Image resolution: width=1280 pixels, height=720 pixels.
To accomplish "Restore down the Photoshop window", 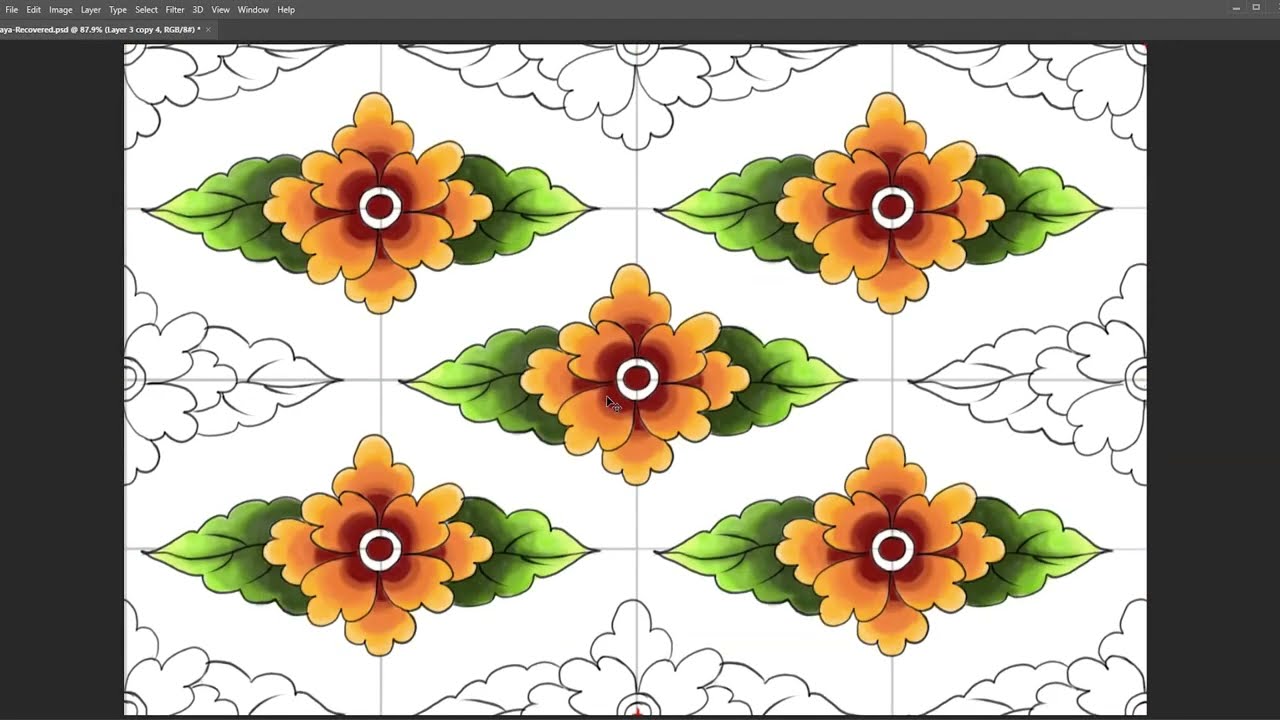I will [x=1256, y=8].
